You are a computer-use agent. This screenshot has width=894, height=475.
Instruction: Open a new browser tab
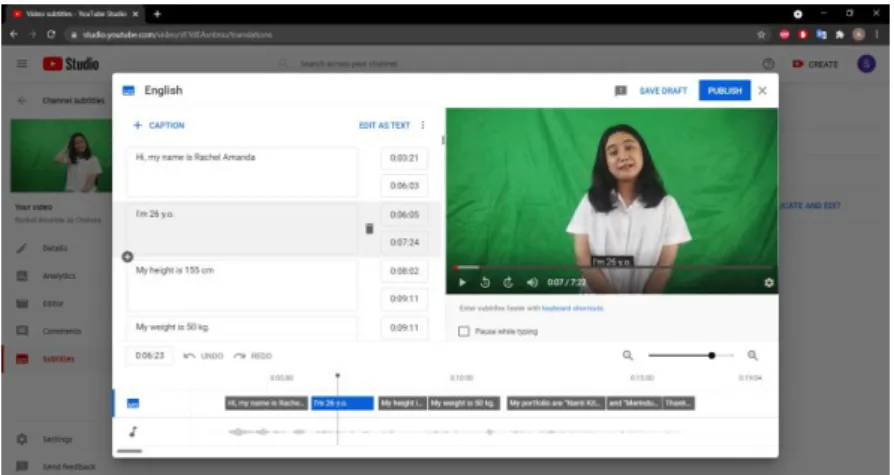coord(157,14)
